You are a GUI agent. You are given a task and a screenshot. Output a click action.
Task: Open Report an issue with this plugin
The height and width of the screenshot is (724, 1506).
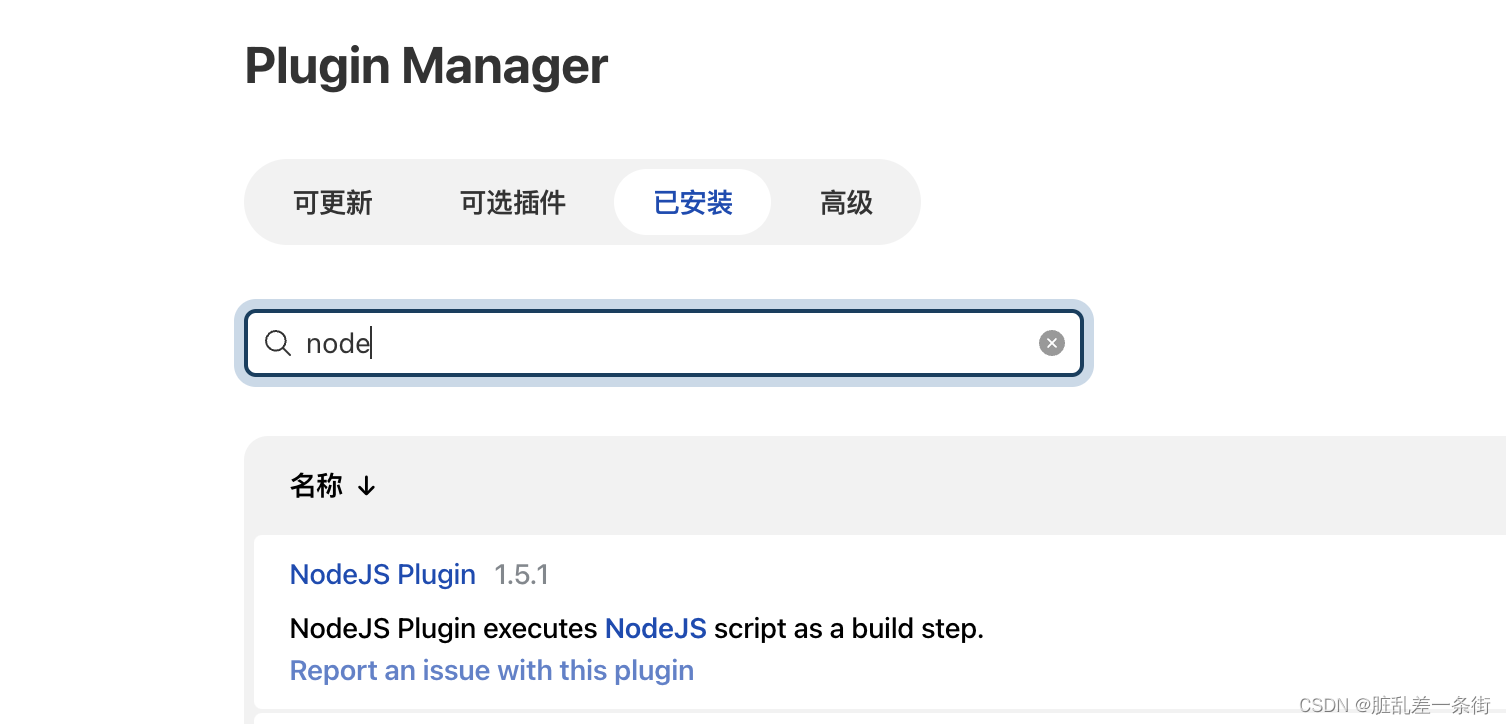492,670
